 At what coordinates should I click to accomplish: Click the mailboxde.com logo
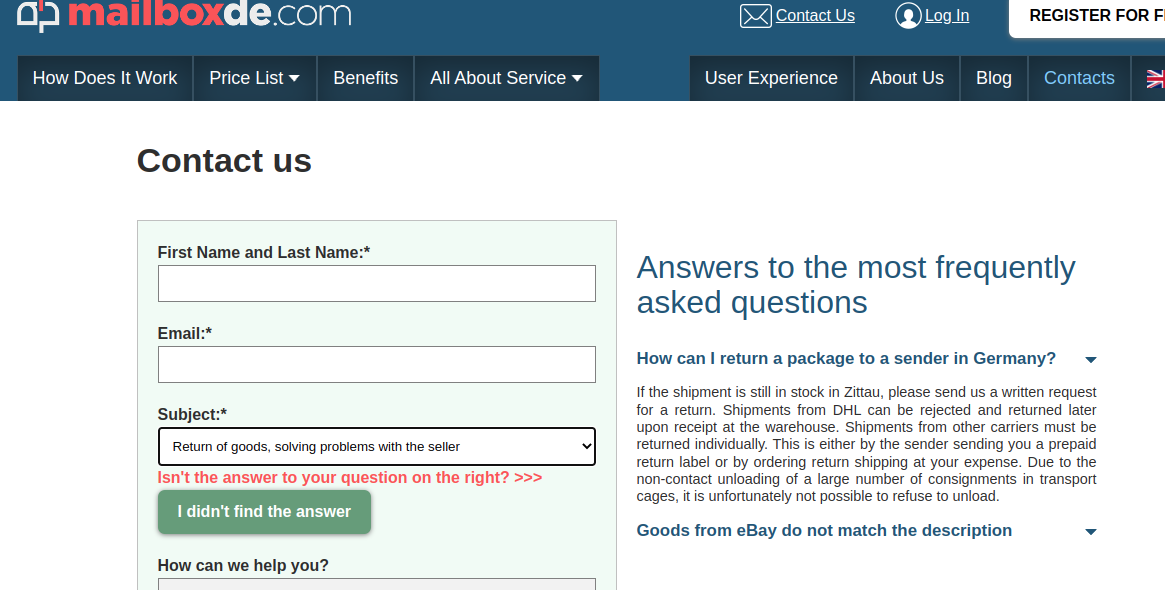(x=184, y=14)
